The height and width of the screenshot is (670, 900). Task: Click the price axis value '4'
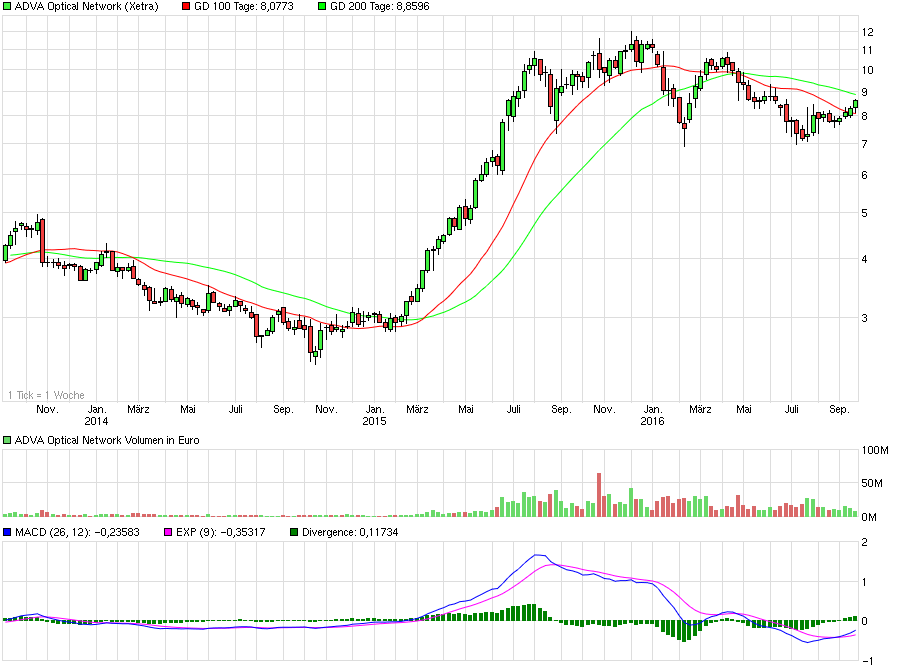point(864,259)
